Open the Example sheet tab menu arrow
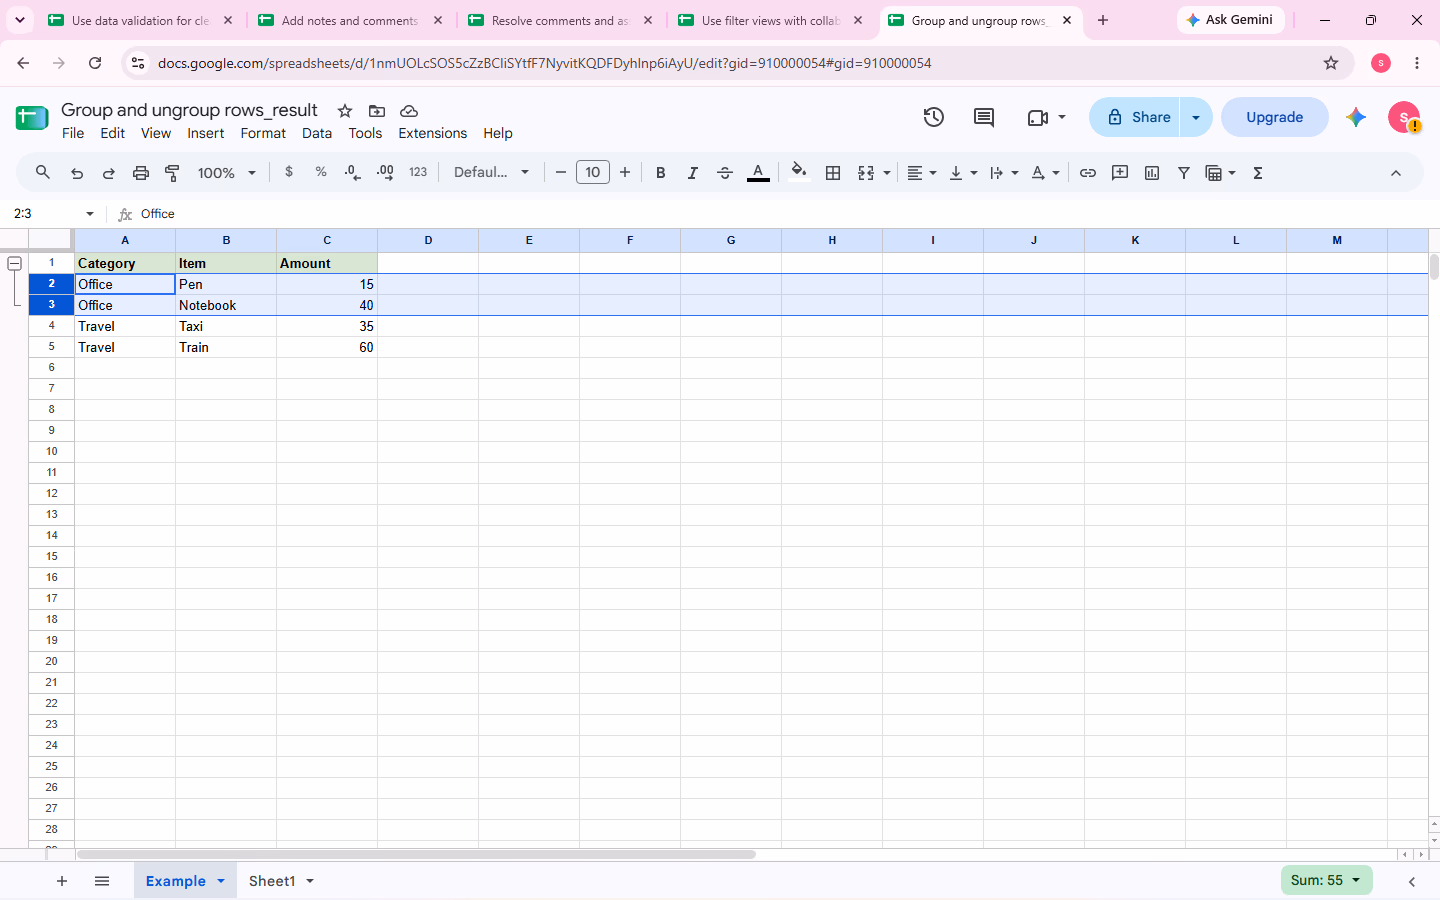Viewport: 1440px width, 900px height. 221,881
